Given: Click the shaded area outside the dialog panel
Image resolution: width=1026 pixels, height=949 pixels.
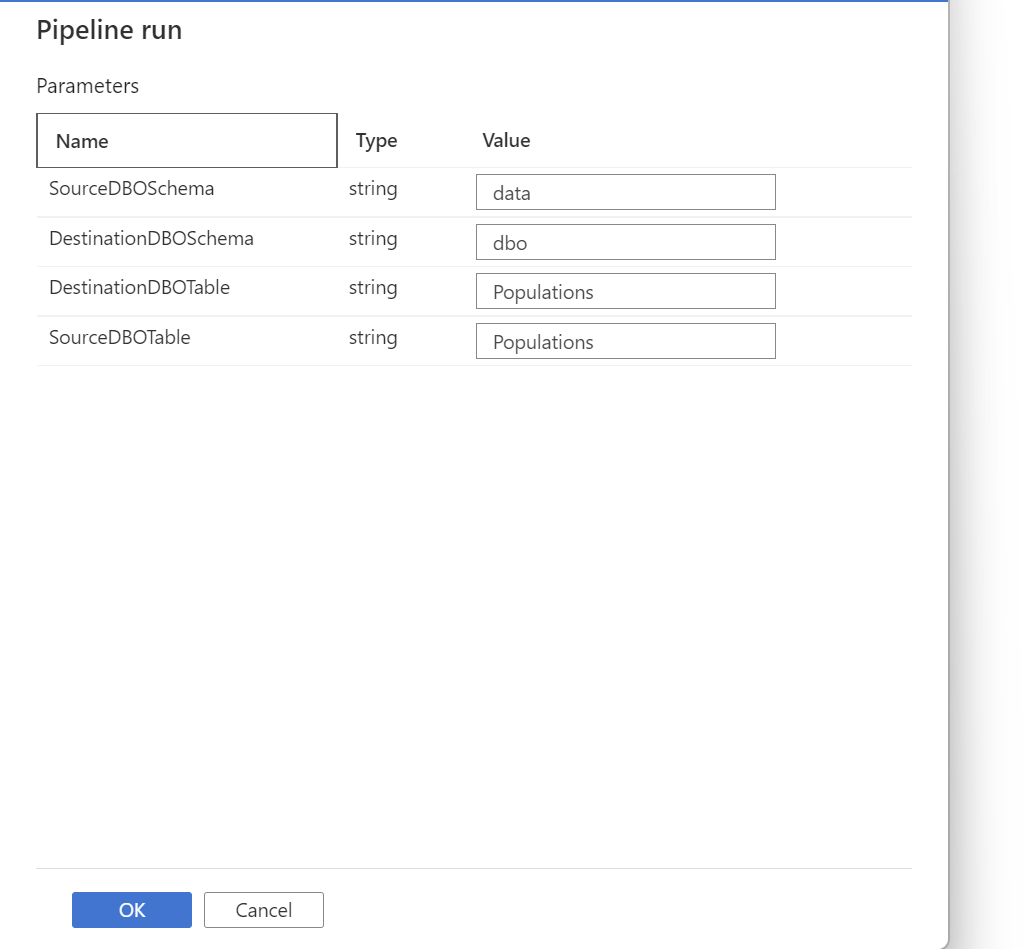Looking at the screenshot, I should (x=988, y=474).
